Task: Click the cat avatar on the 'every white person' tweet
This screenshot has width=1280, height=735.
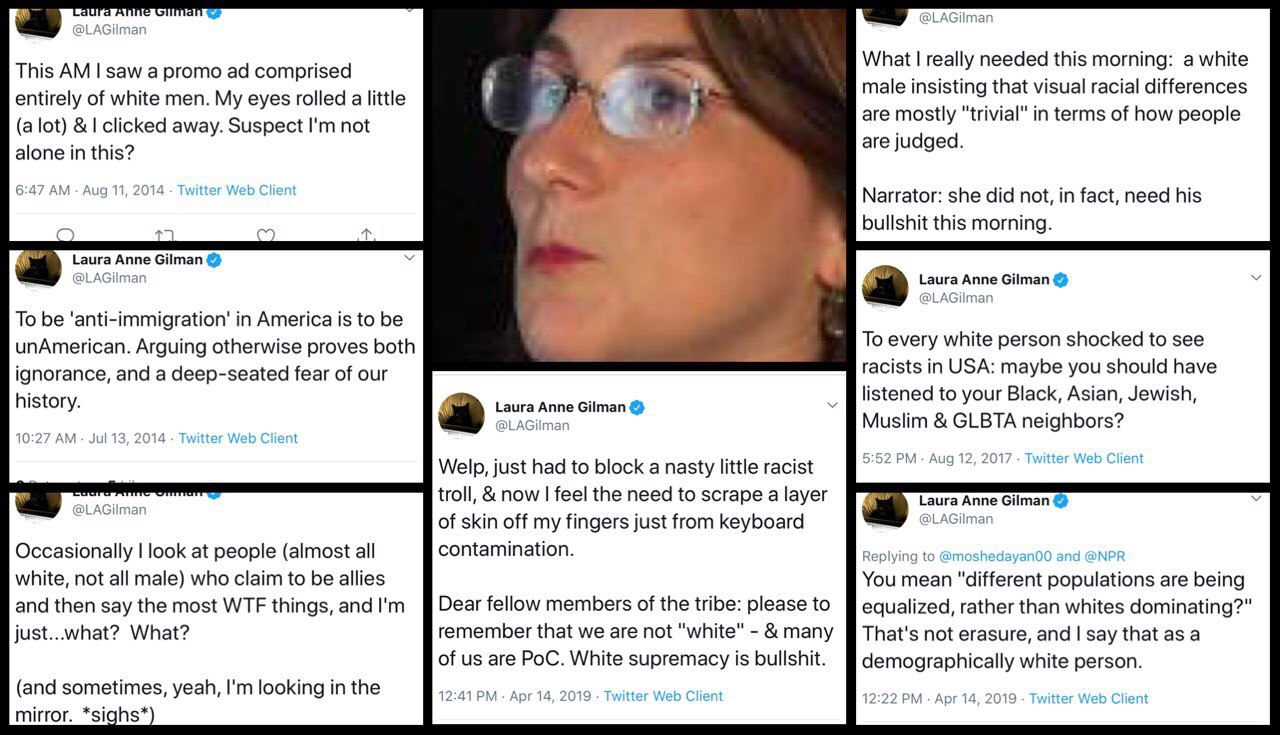Action: (885, 288)
